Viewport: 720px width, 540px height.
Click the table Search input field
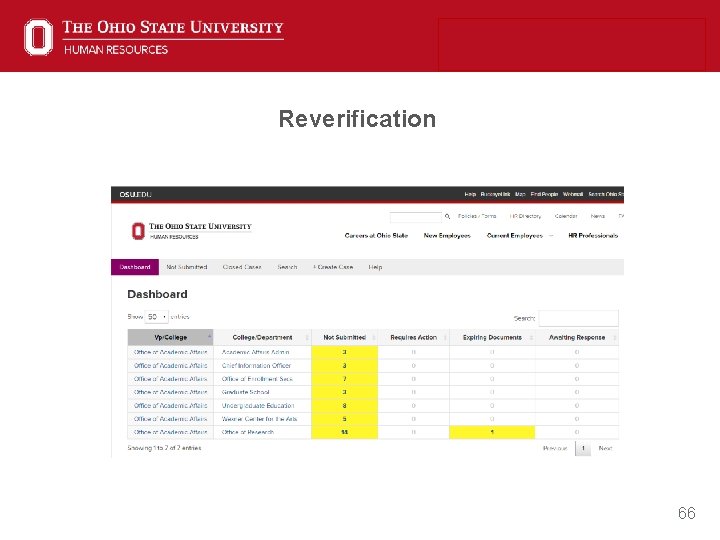tap(579, 318)
